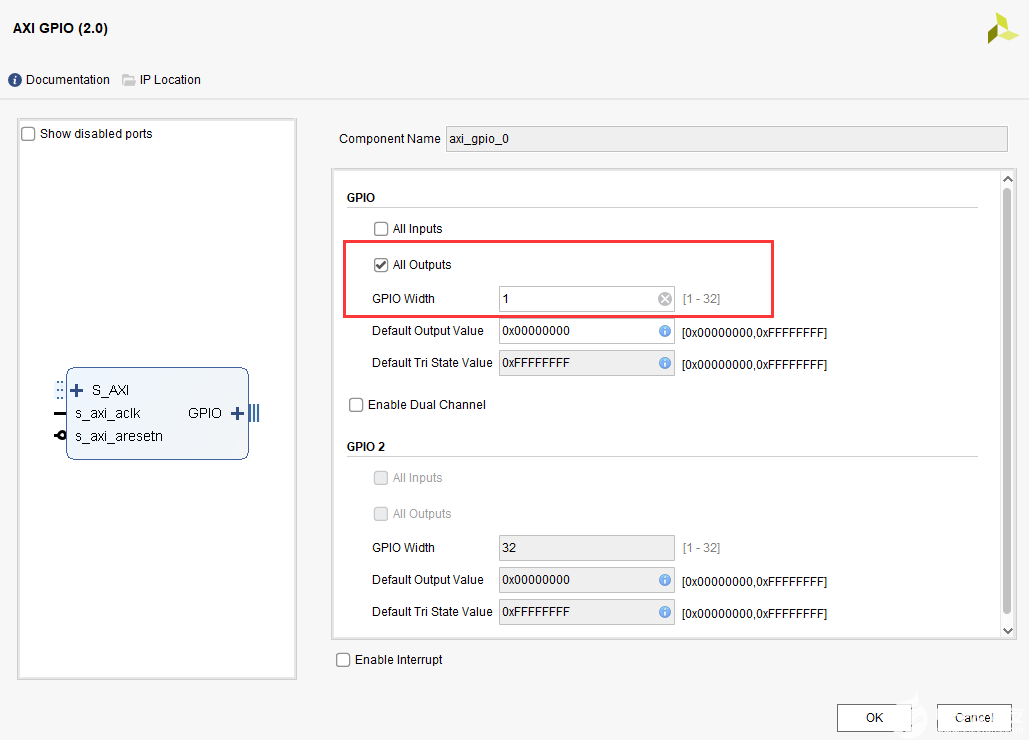Click info icon beside GPIO 2 Default Tri State Value
Screen dimensions: 1029x740
point(665,612)
